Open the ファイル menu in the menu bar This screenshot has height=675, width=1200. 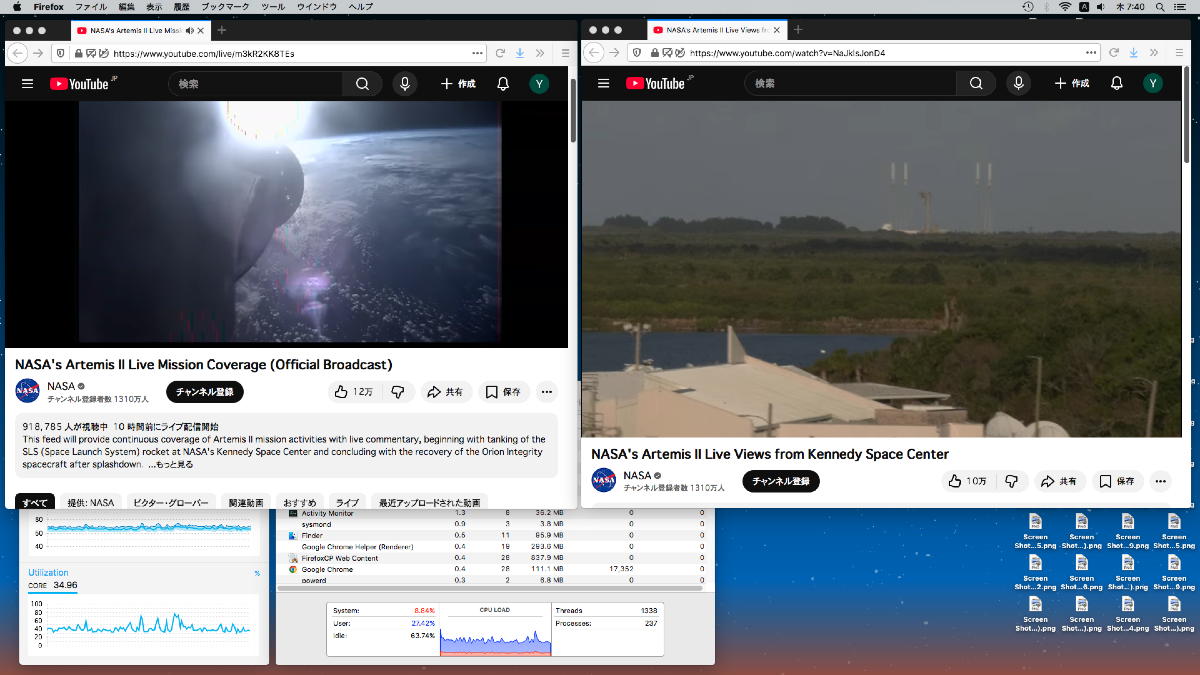90,7
